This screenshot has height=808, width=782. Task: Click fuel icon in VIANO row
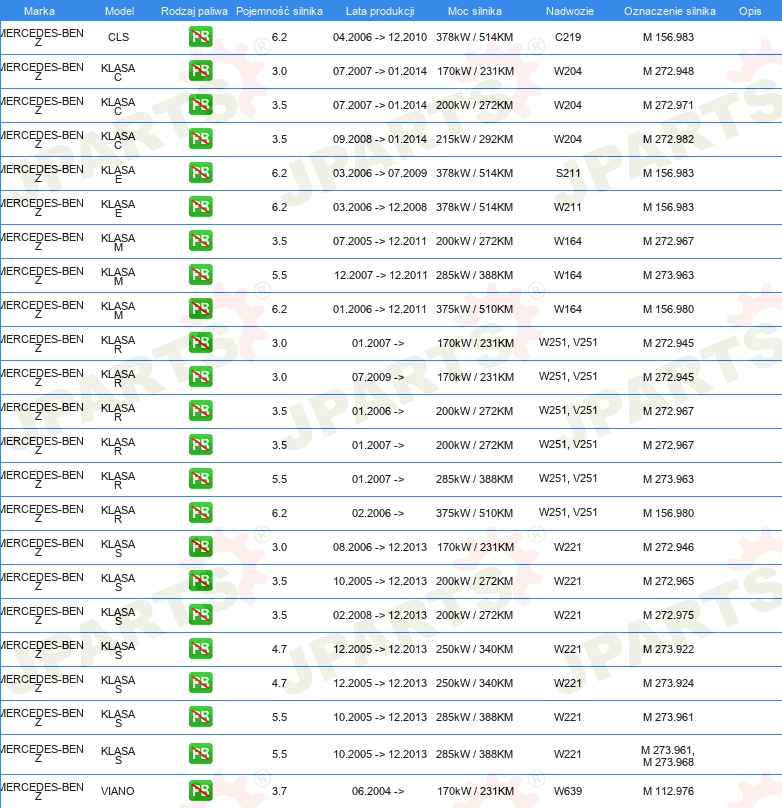tap(200, 791)
